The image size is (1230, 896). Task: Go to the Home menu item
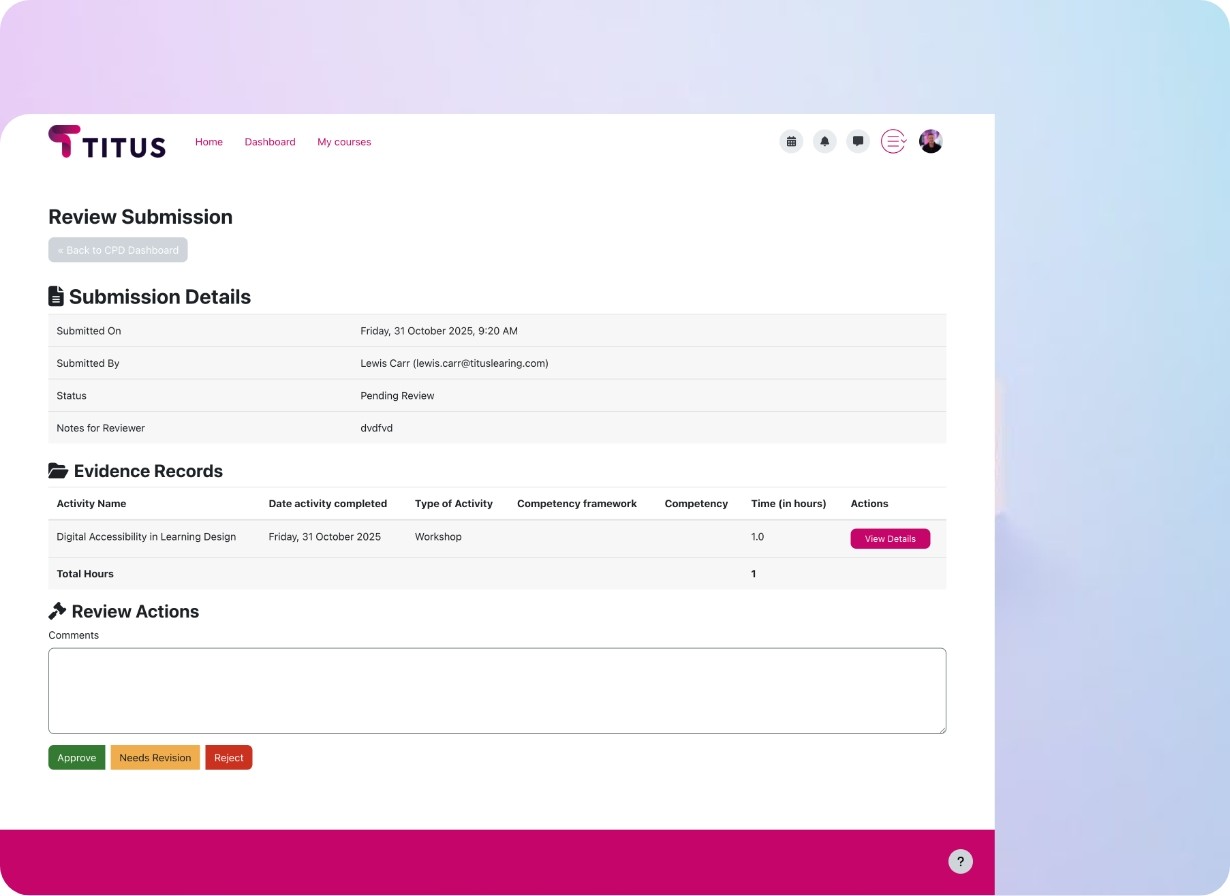pyautogui.click(x=209, y=142)
